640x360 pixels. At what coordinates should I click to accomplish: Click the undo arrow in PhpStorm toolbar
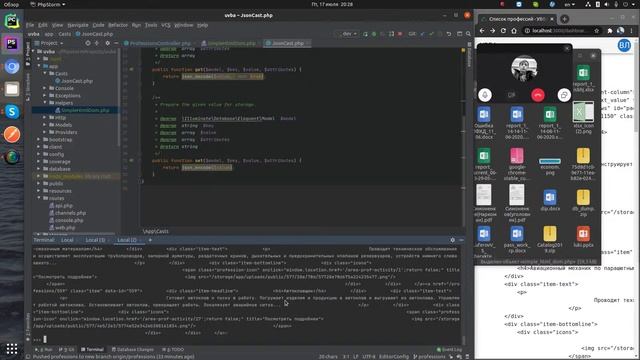[x=449, y=34]
